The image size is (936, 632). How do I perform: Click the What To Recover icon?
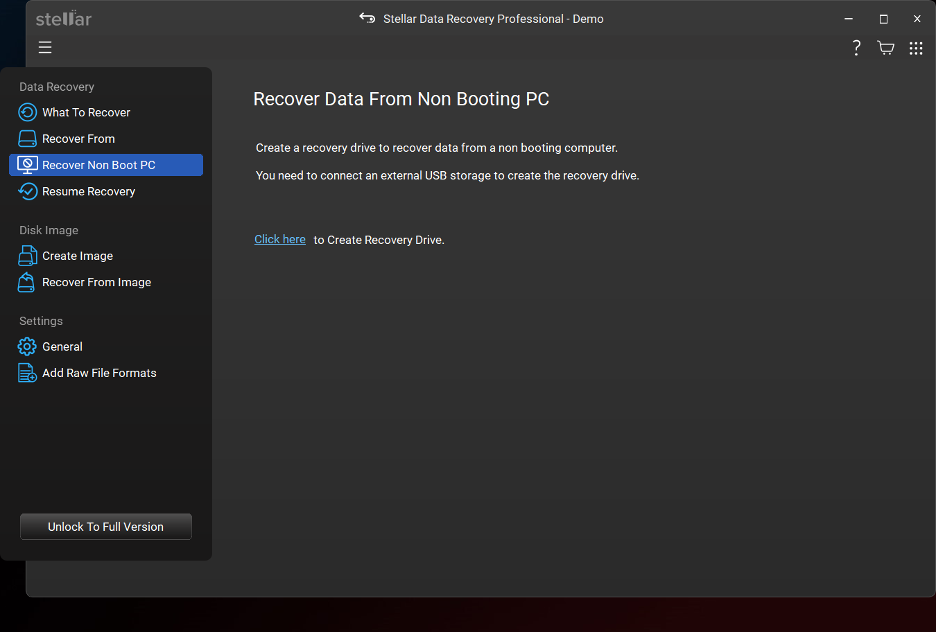pyautogui.click(x=27, y=112)
